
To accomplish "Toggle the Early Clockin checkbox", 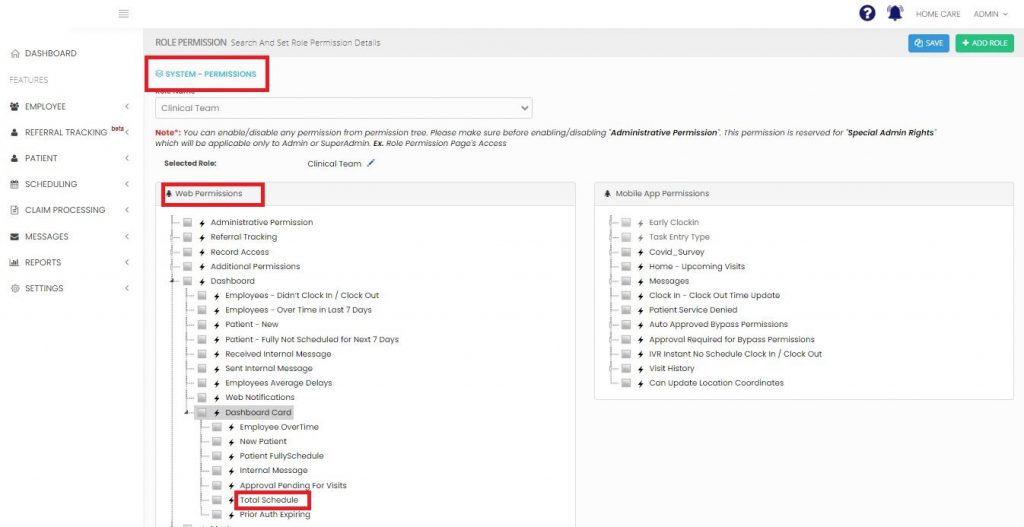I will [626, 223].
